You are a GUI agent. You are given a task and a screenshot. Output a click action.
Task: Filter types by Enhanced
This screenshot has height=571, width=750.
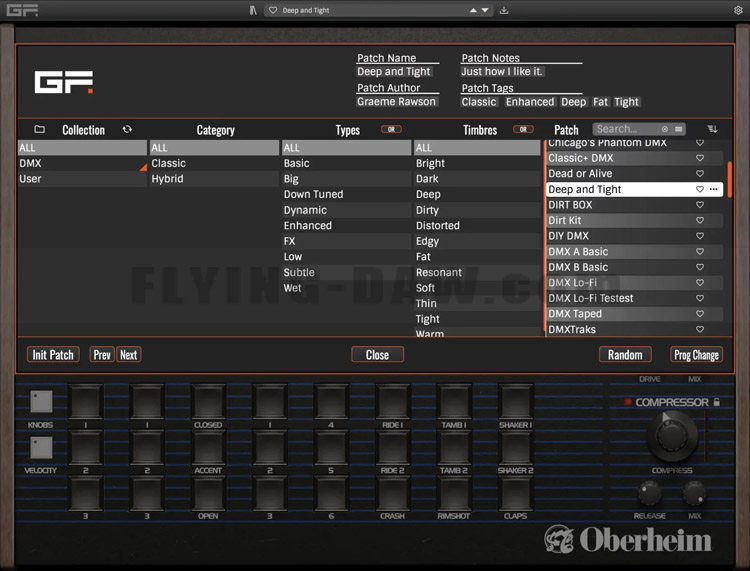(346, 225)
